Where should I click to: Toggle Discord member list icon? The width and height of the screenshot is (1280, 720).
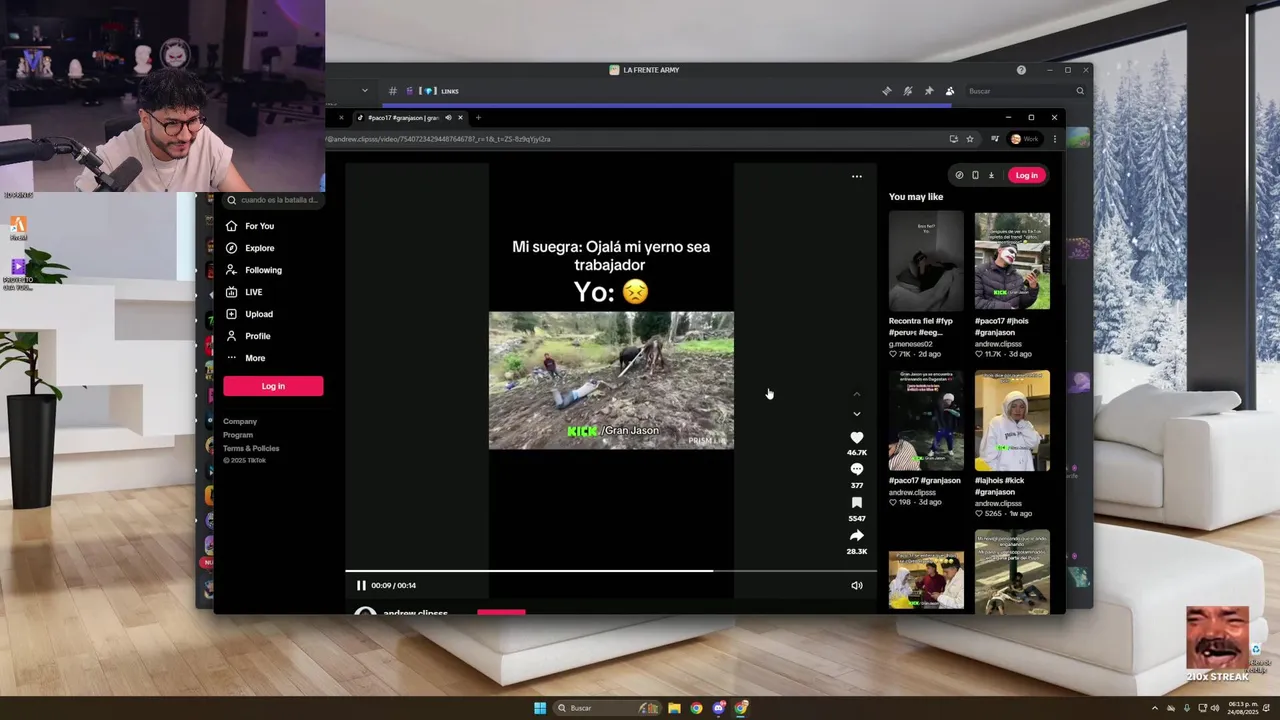click(950, 91)
